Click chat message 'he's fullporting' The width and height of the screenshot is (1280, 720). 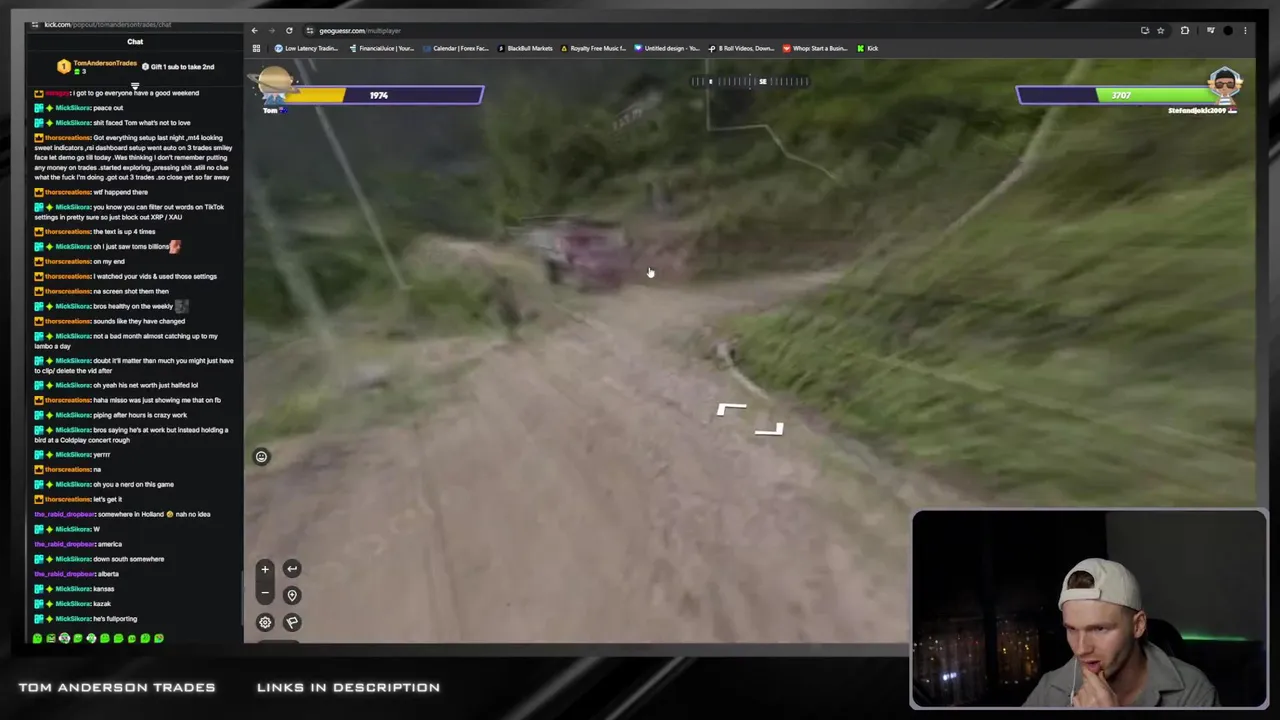pyautogui.click(x=116, y=619)
